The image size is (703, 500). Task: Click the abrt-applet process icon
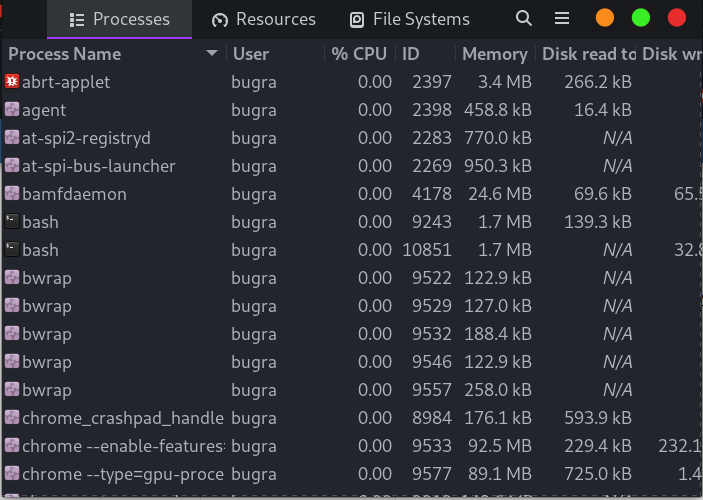click(x=12, y=82)
